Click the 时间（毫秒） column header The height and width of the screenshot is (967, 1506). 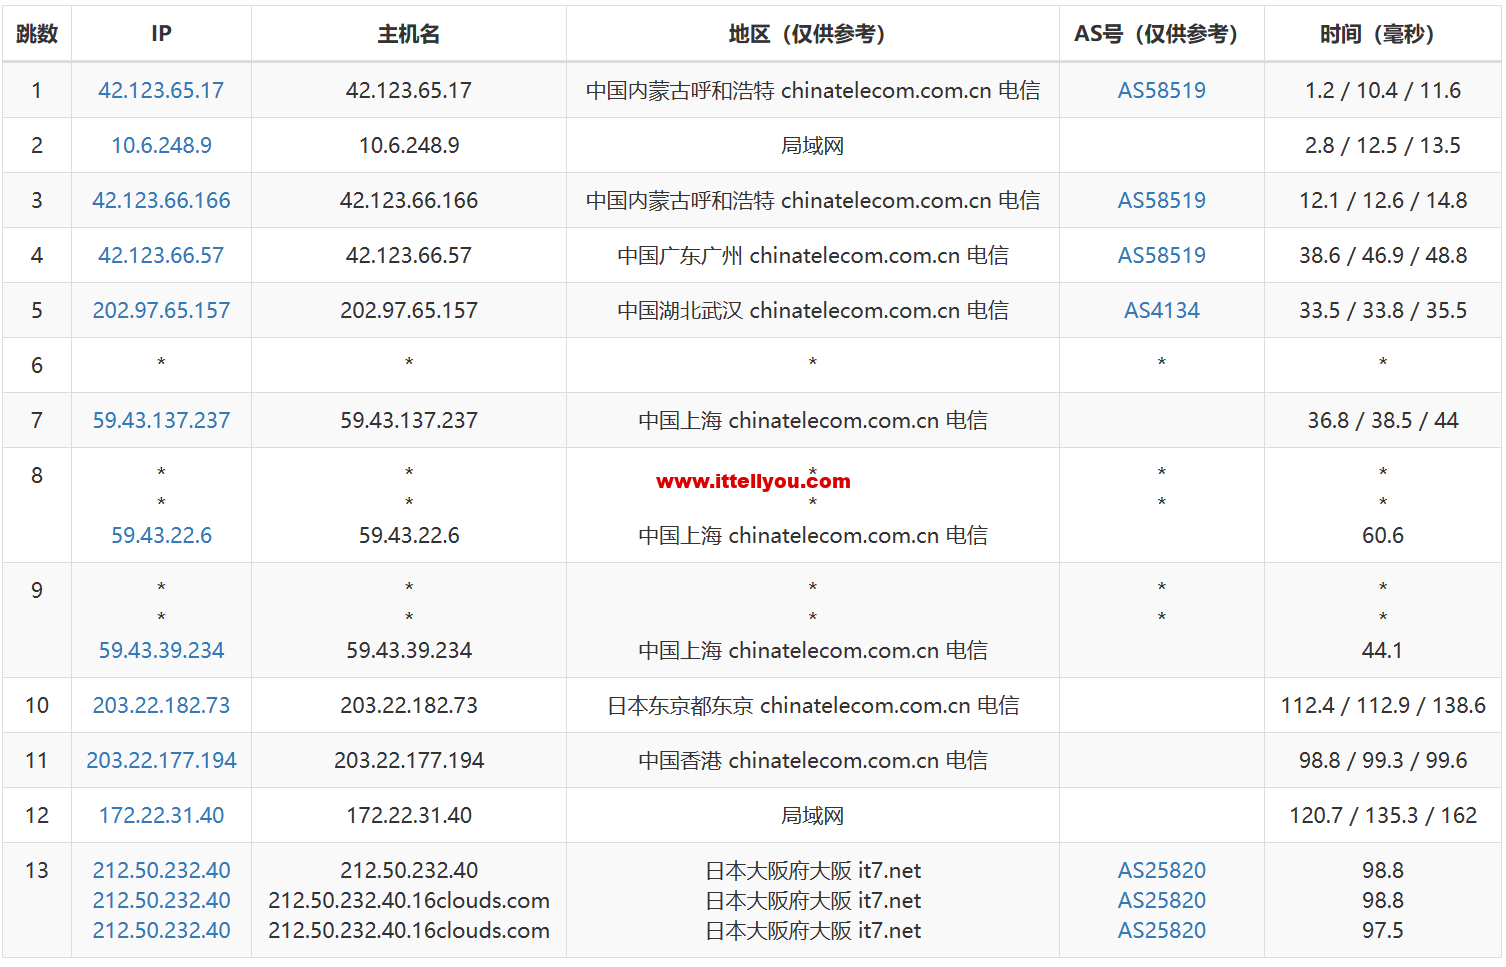coord(1382,34)
